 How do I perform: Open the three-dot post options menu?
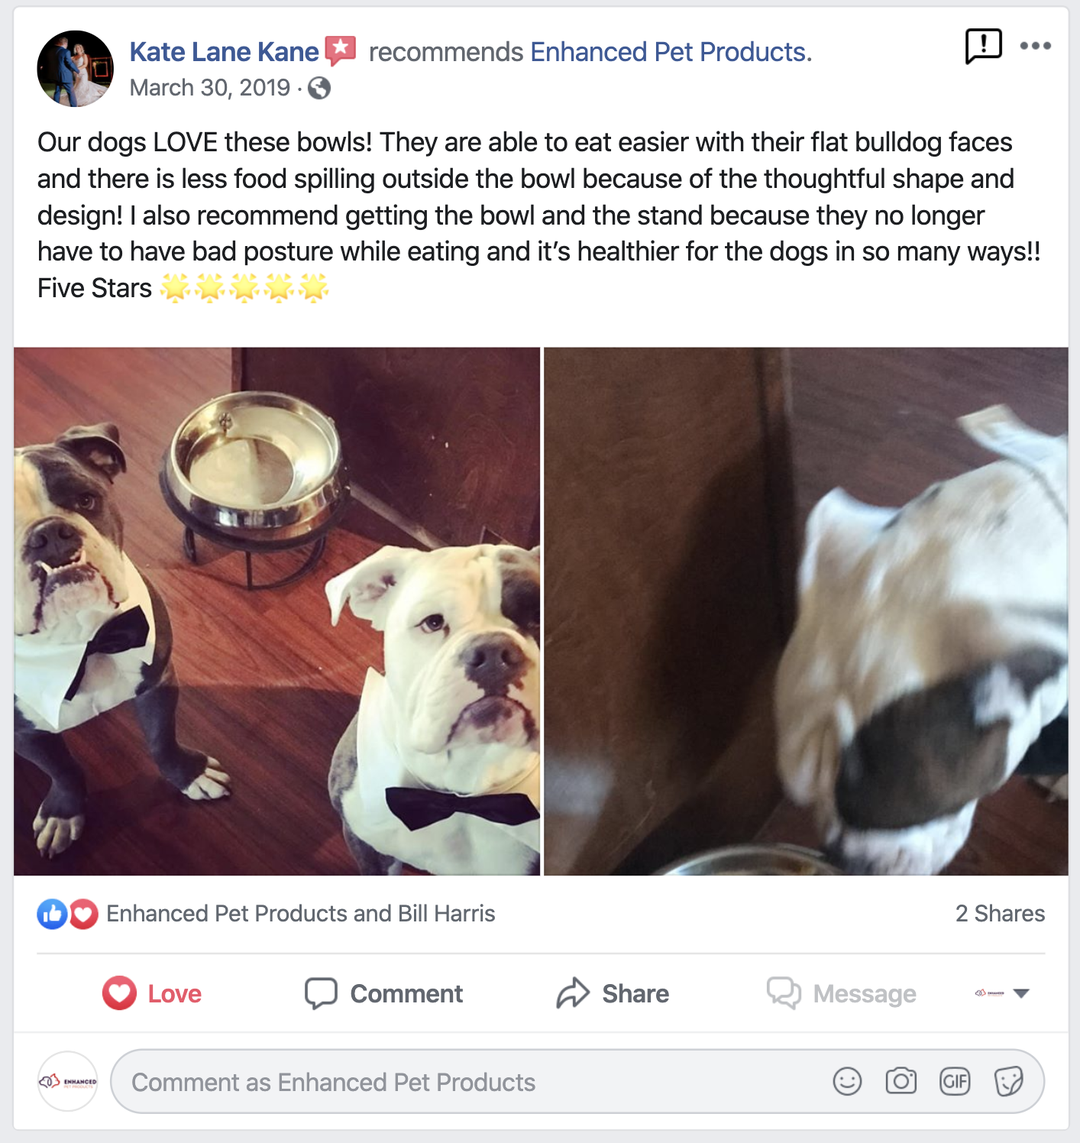tap(1035, 46)
